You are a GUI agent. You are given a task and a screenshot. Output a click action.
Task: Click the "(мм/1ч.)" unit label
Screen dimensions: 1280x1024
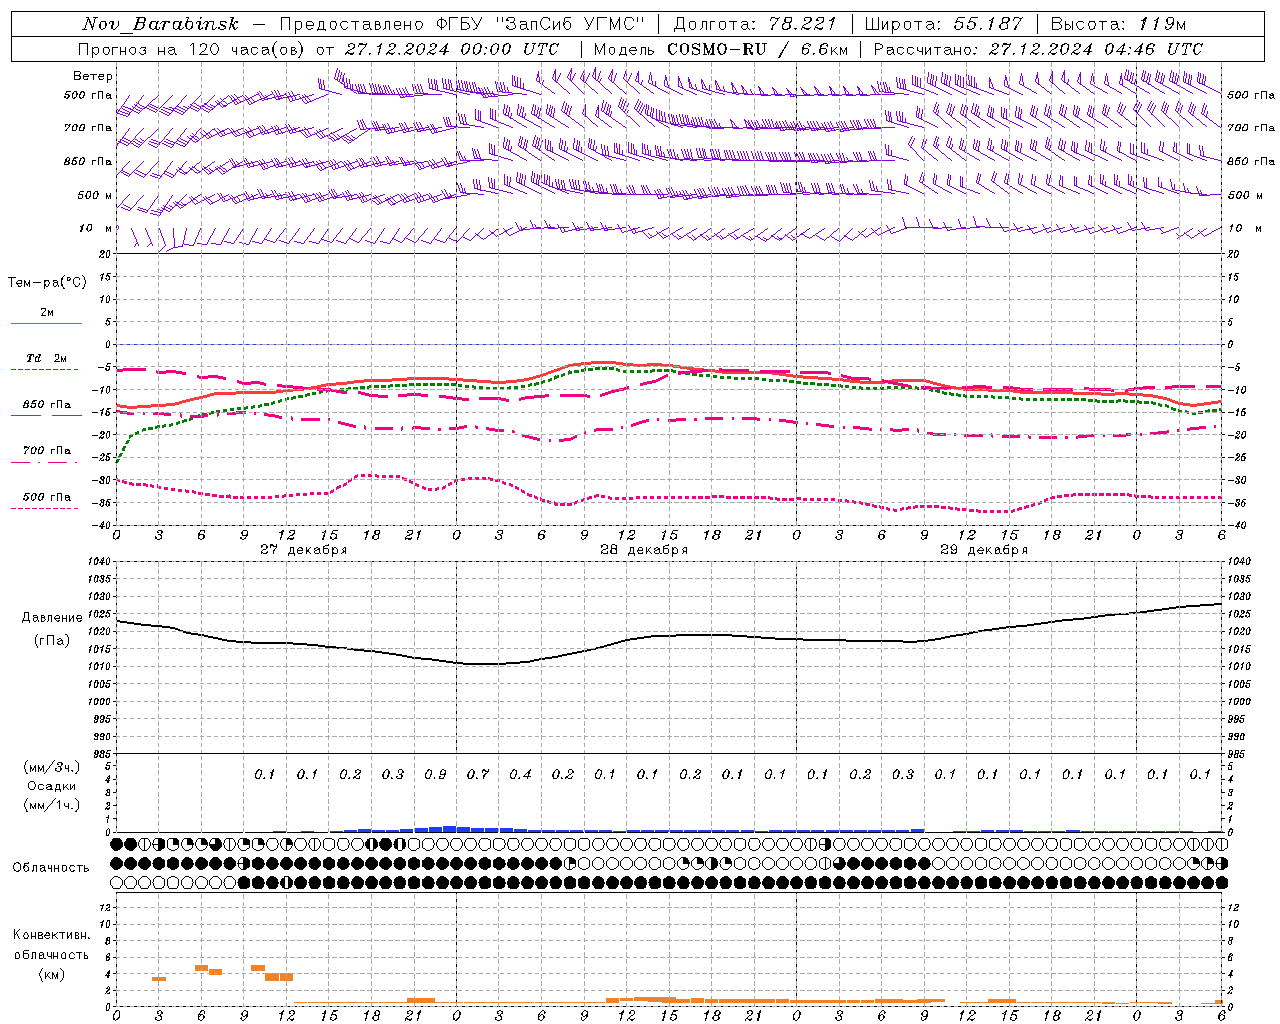pyautogui.click(x=51, y=805)
